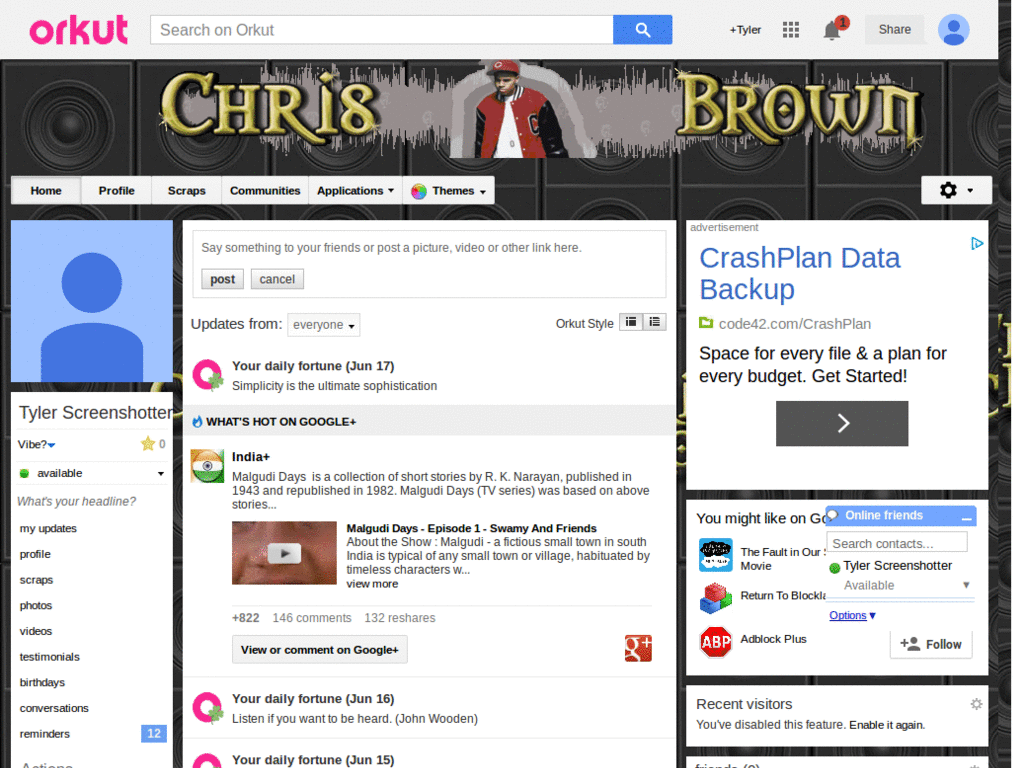Image resolution: width=1024 pixels, height=768 pixels.
Task: Click Tyler Screenshotter in online friends
Action: point(897,566)
